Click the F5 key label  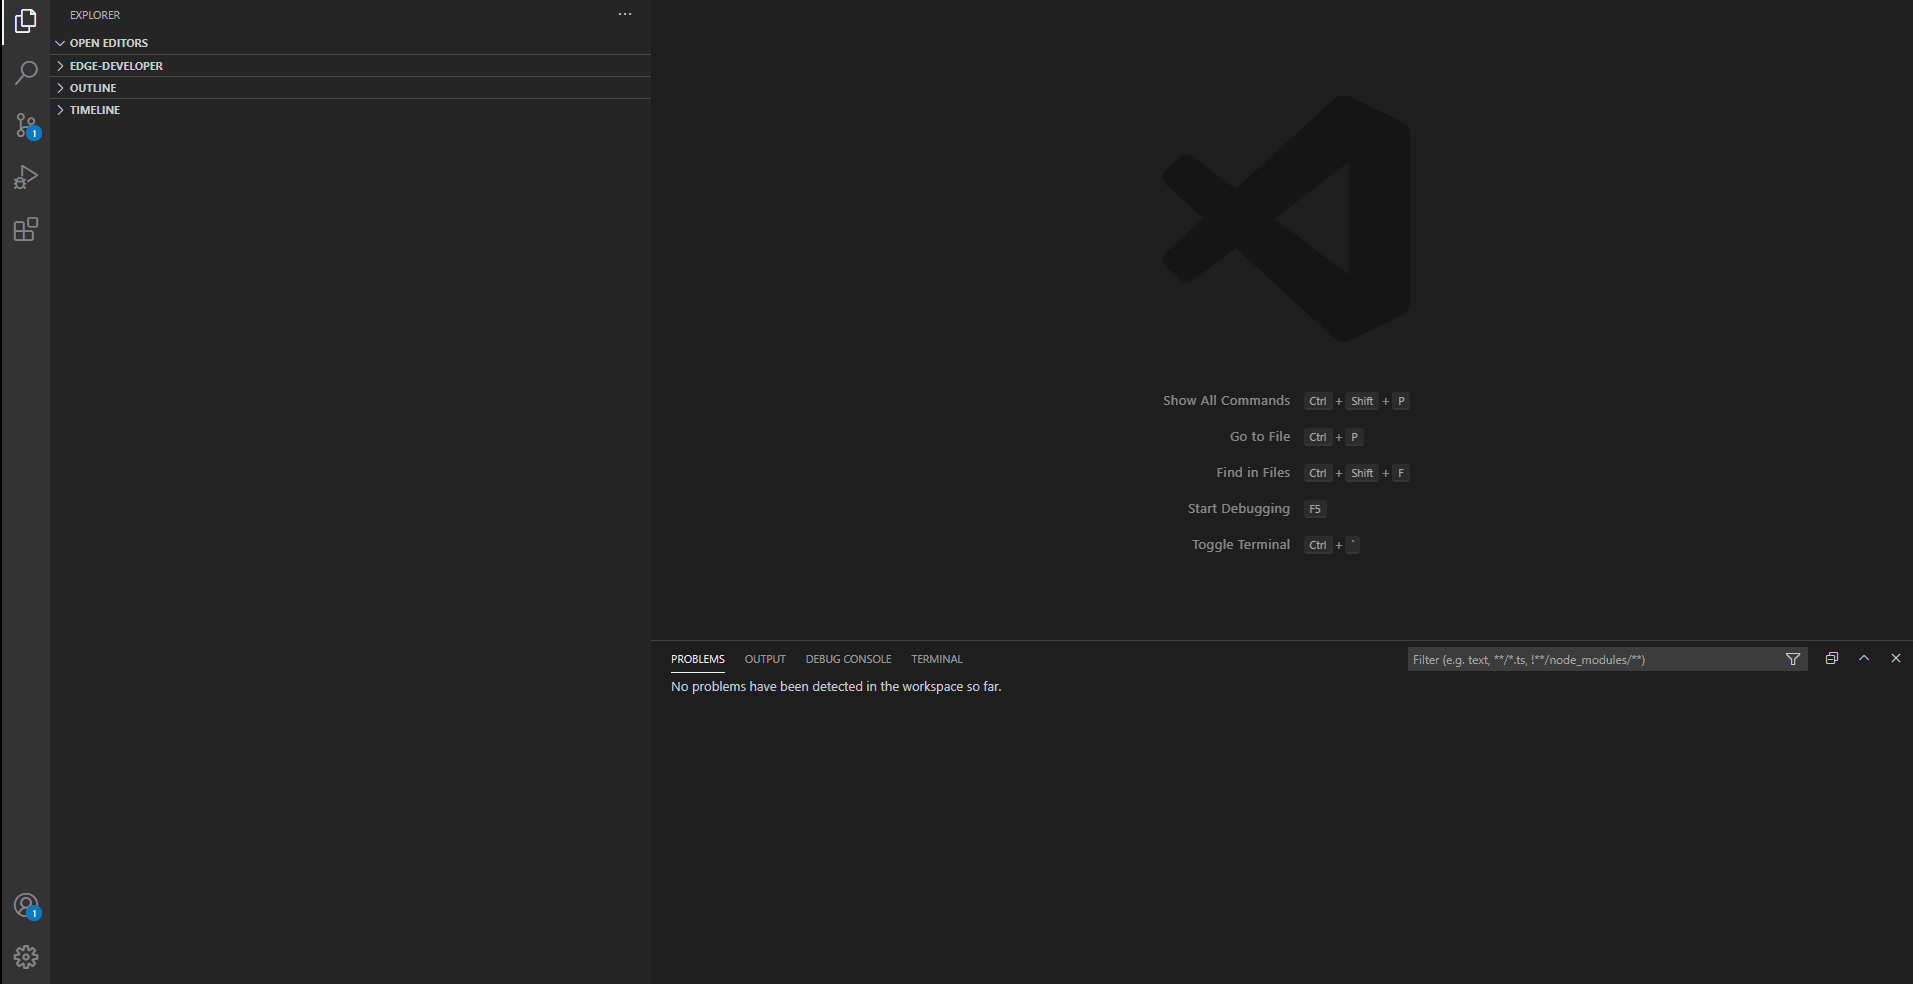(1315, 509)
